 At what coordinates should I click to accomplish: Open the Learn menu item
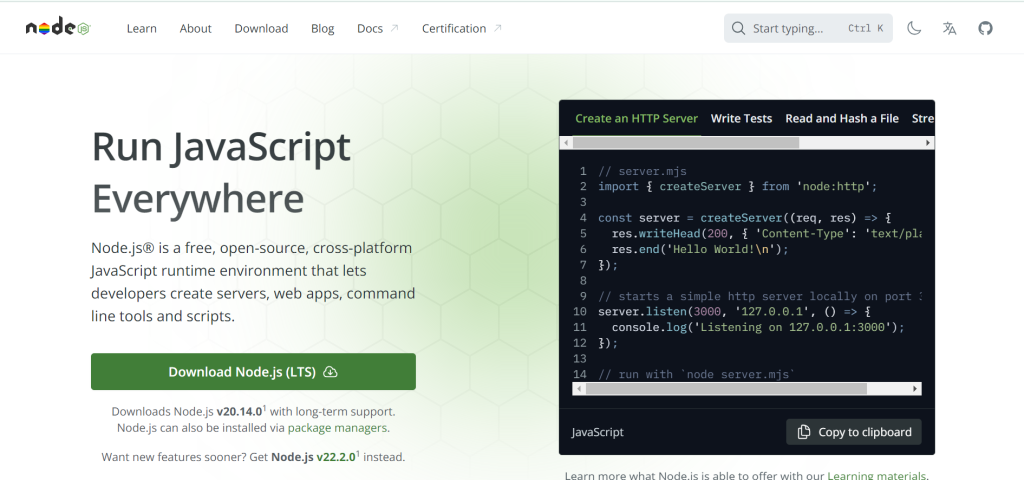coord(142,28)
